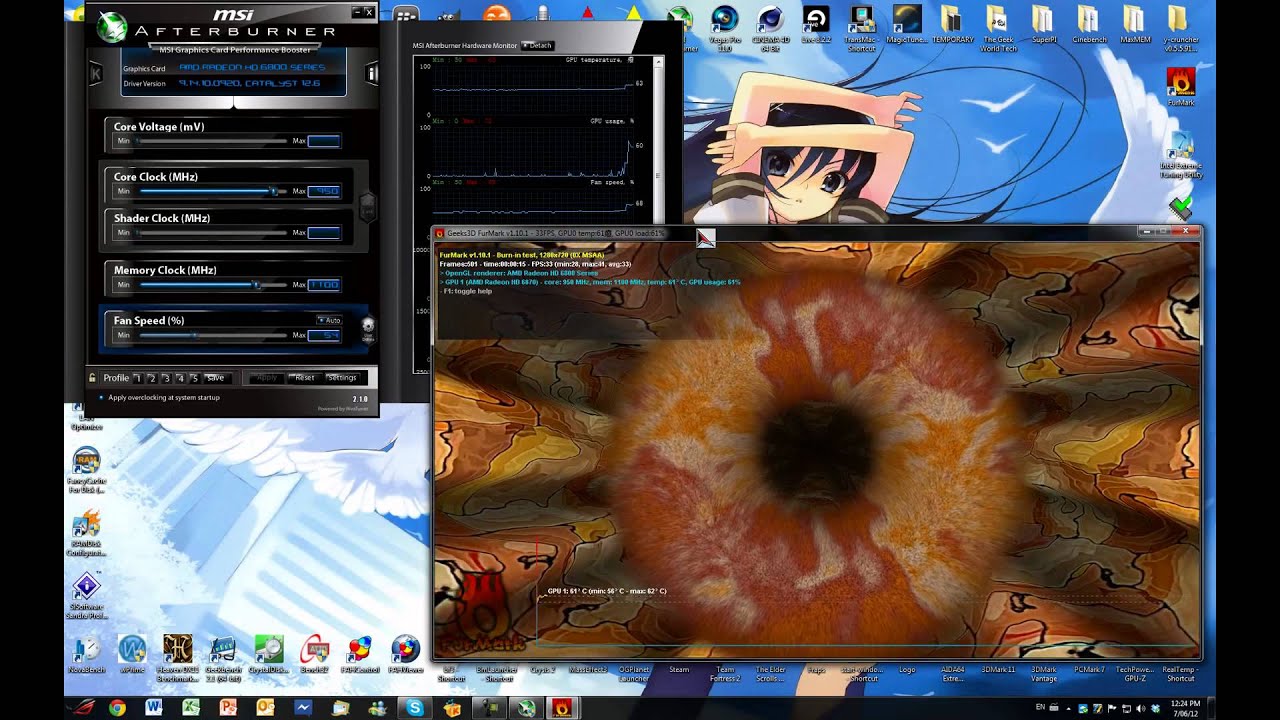1280x720 pixels.
Task: Select Afterburner profile slot 1
Action: [x=138, y=378]
